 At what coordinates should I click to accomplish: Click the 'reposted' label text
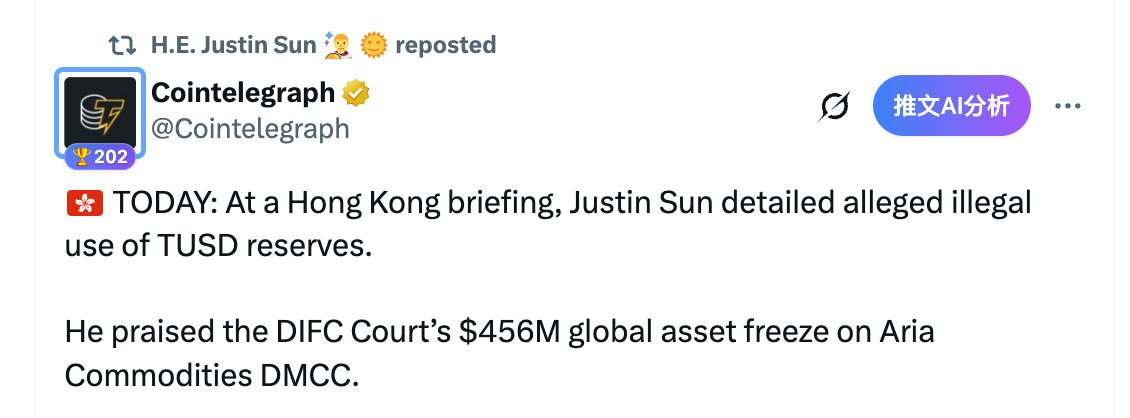pyautogui.click(x=445, y=45)
